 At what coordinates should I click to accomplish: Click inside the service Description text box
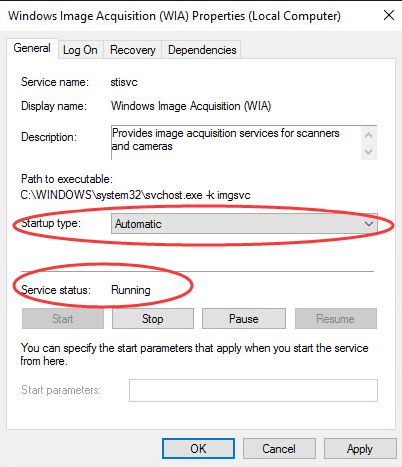pyautogui.click(x=236, y=143)
